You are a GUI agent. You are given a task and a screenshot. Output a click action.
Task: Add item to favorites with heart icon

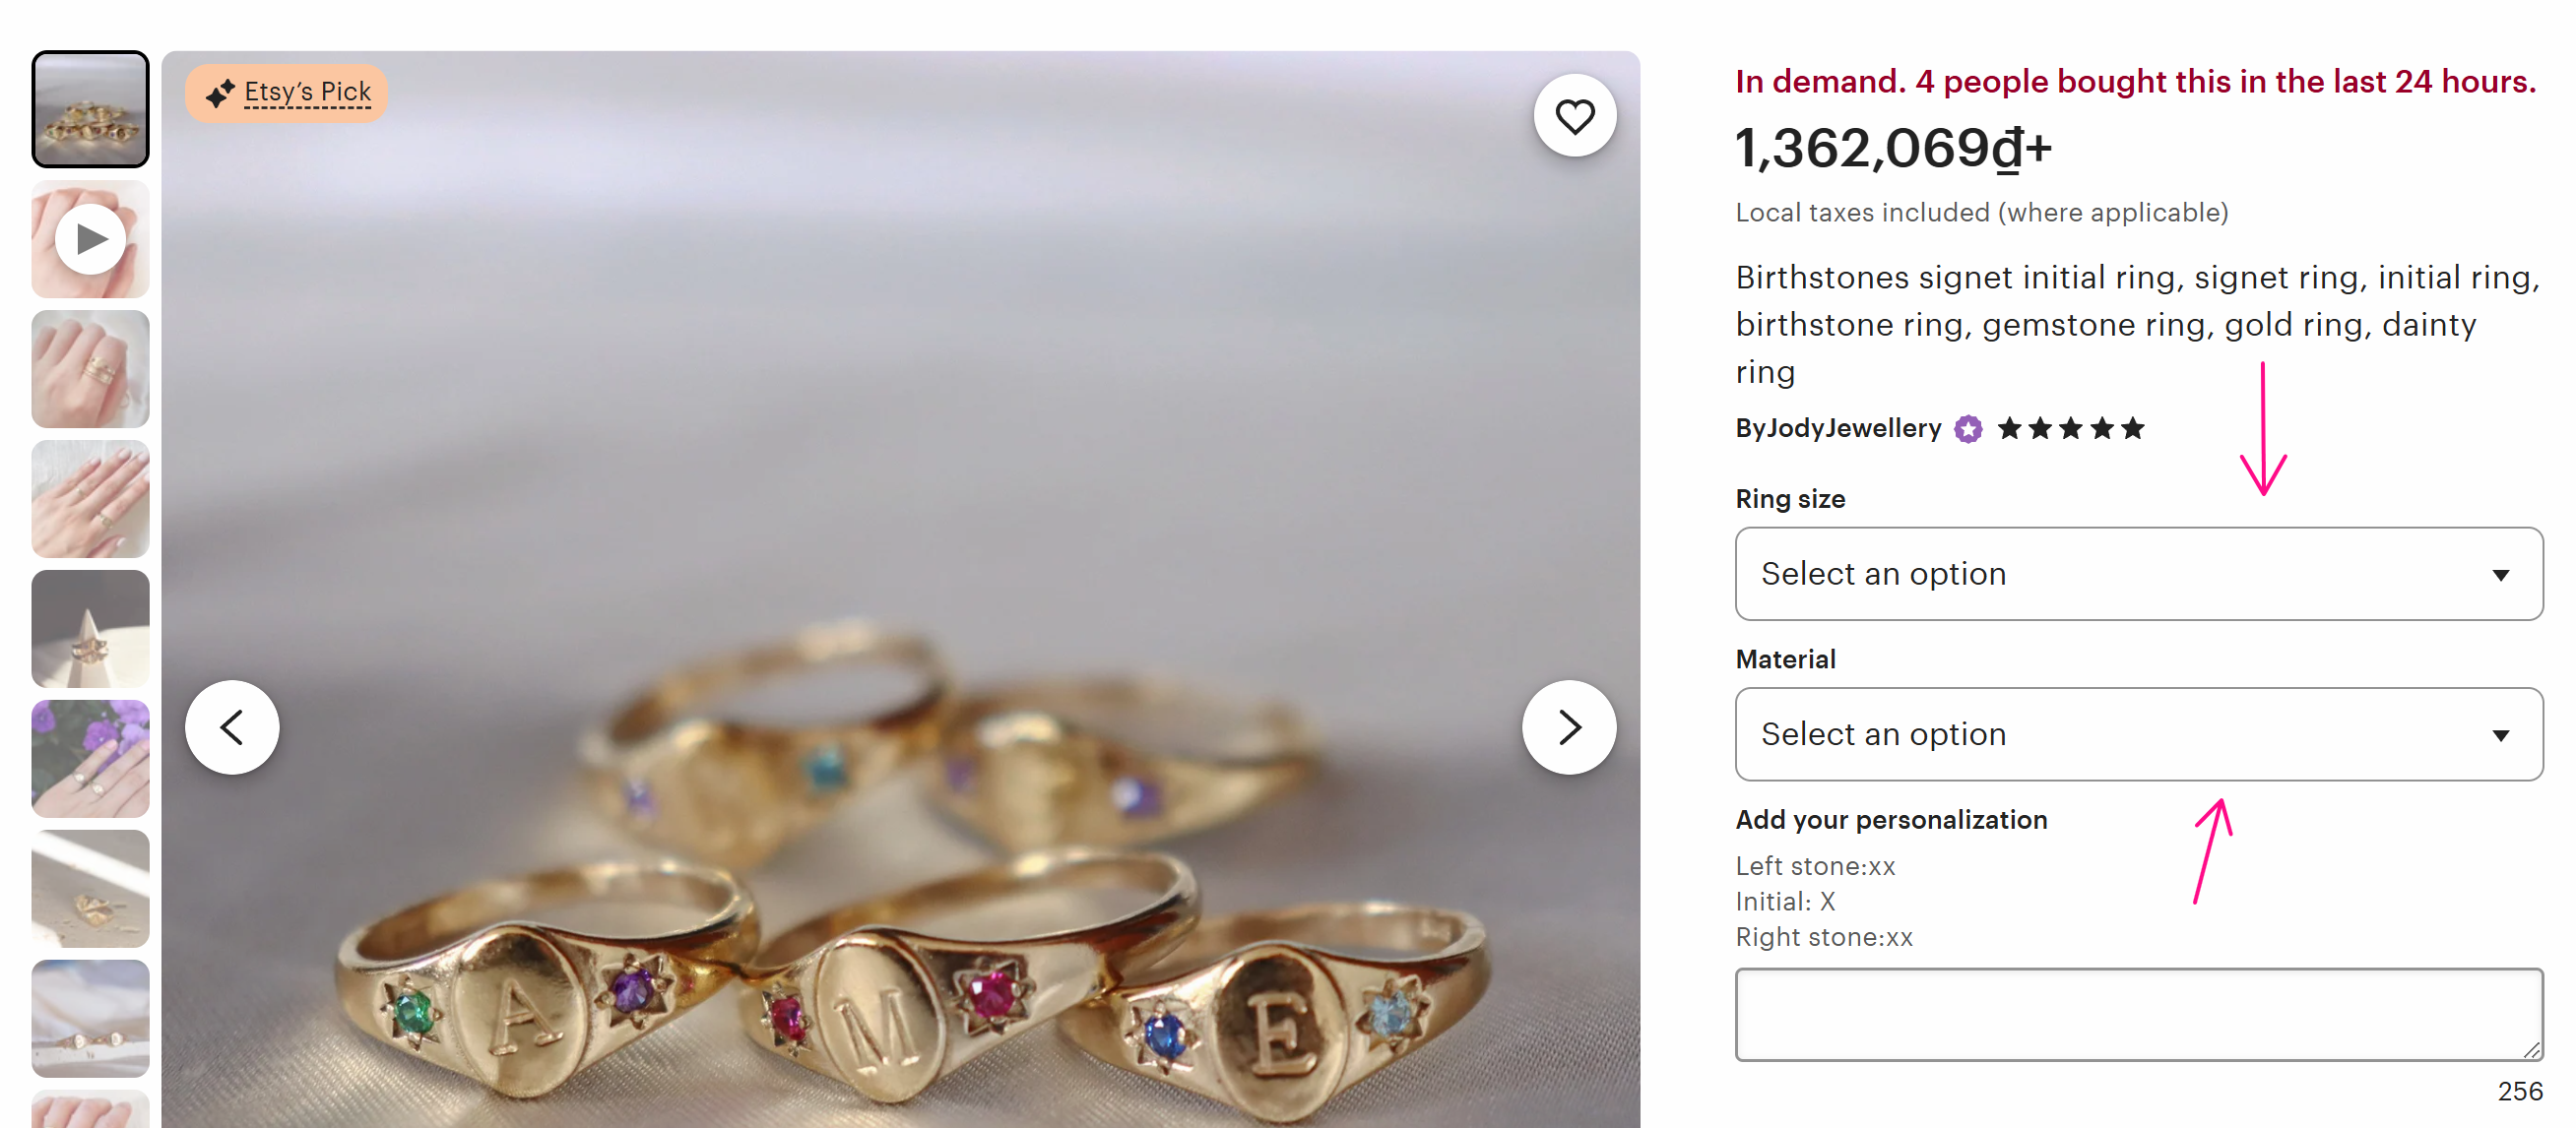click(1574, 117)
